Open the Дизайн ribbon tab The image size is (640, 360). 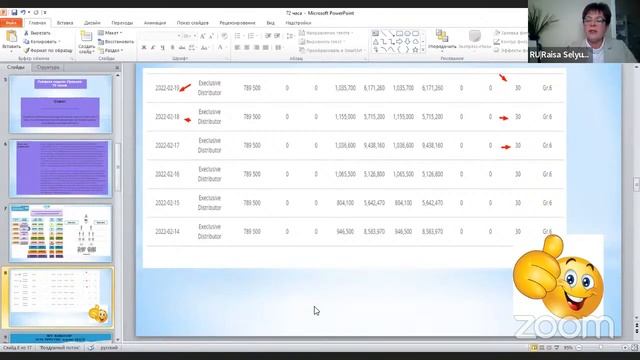(x=92, y=23)
